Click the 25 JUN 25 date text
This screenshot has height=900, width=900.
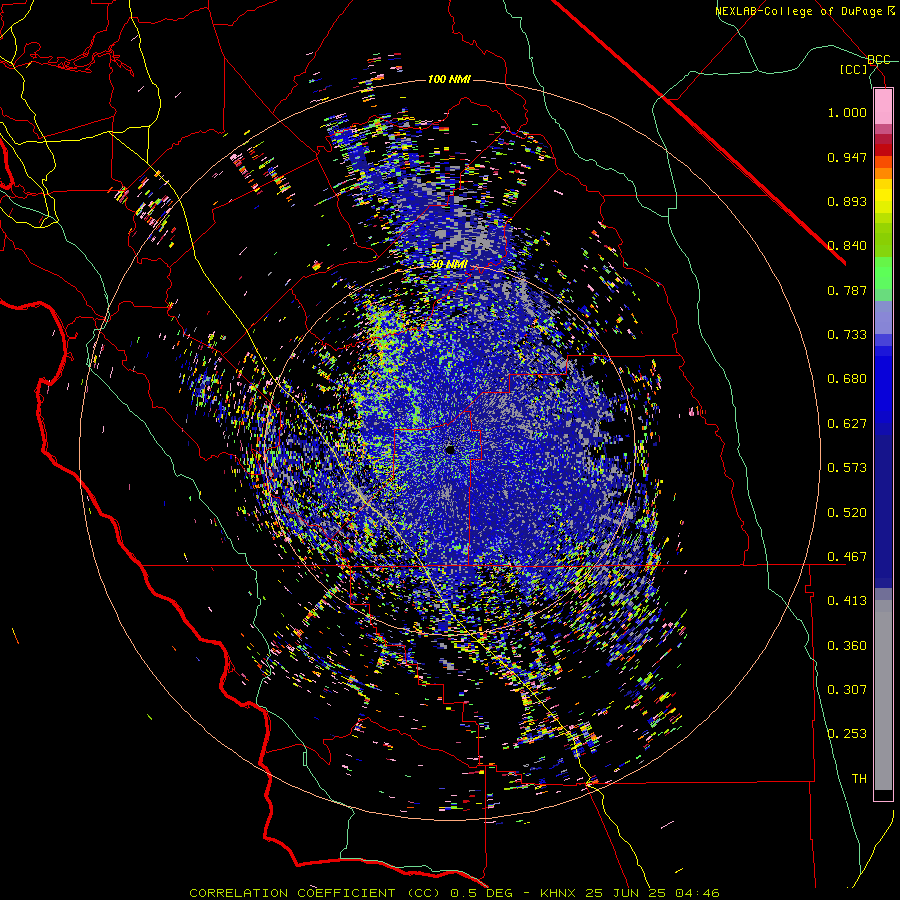click(625, 893)
